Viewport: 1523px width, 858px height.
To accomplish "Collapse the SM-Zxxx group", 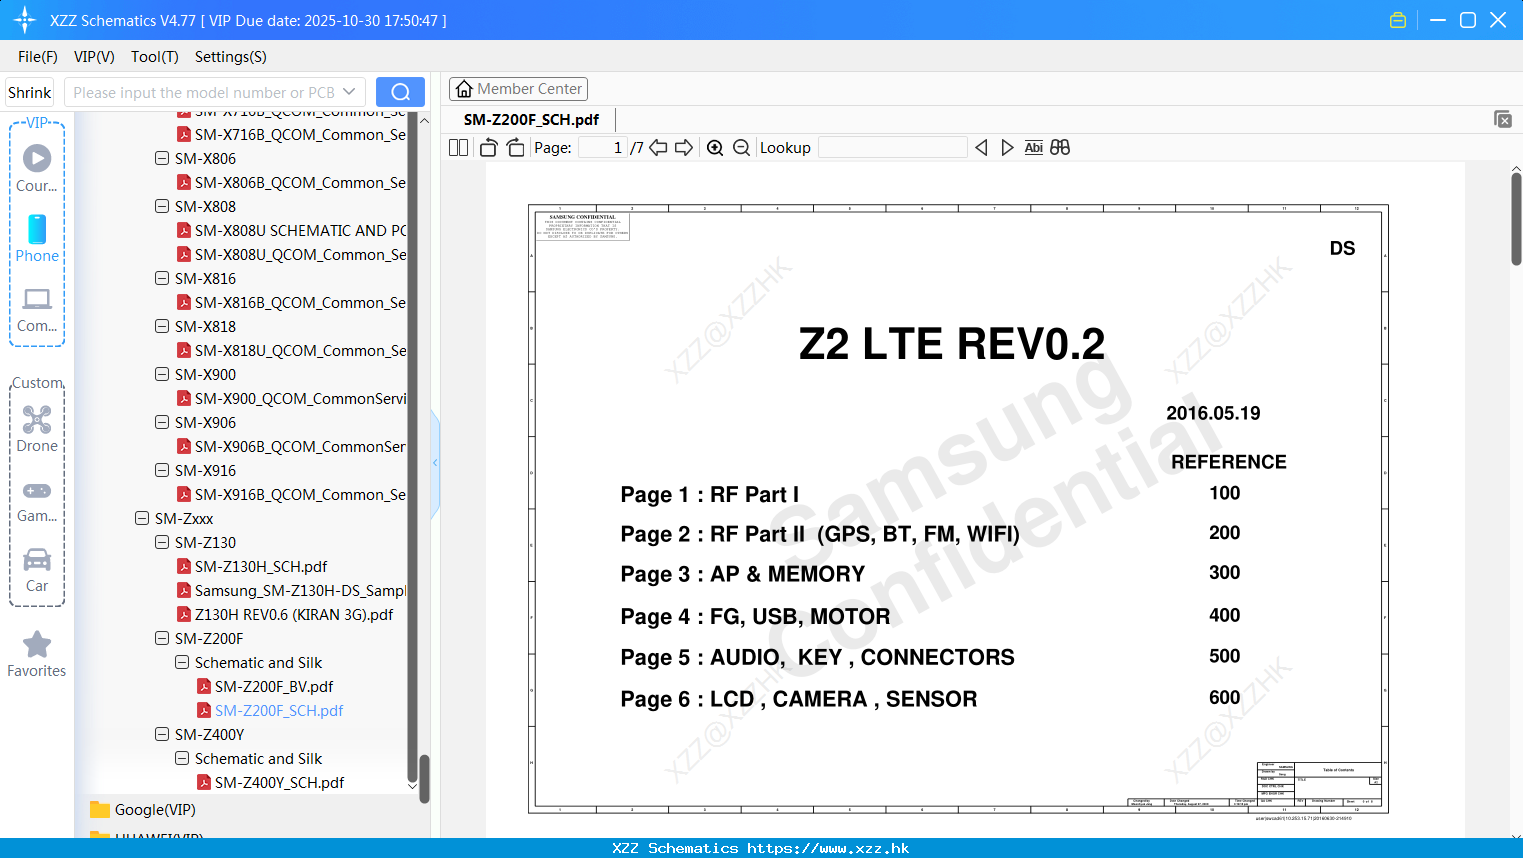I will point(142,518).
